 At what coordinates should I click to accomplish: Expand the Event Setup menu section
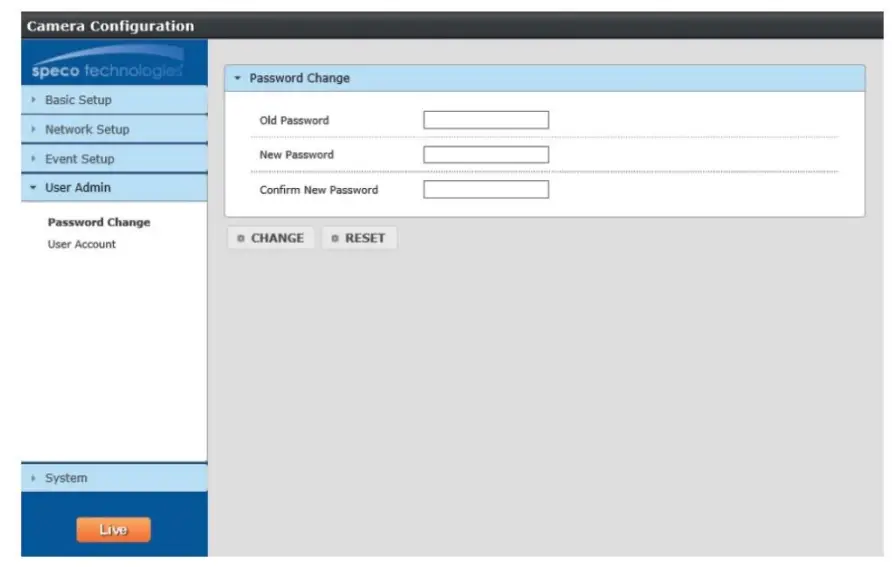tap(114, 159)
